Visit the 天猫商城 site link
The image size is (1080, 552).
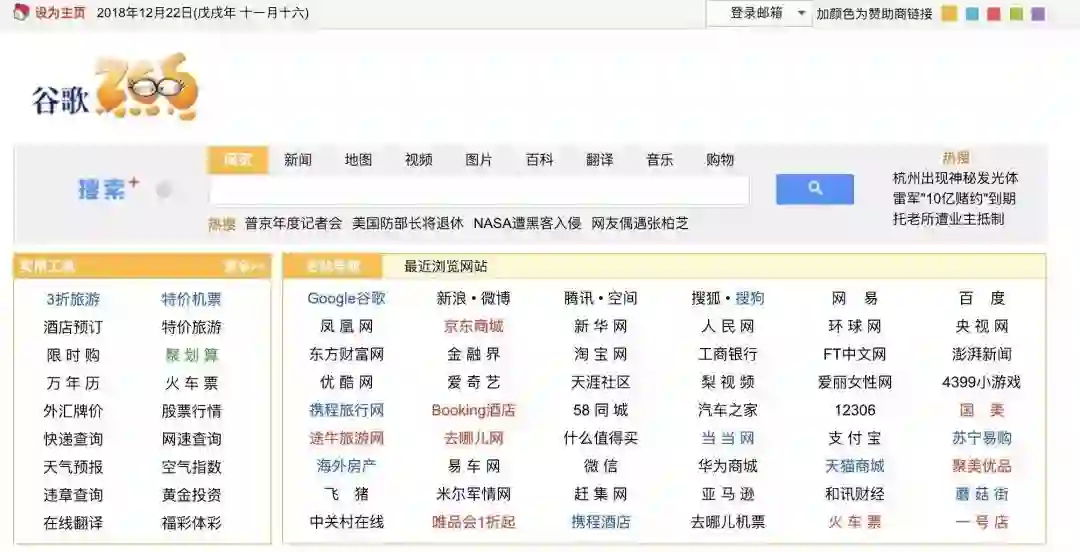(x=855, y=466)
